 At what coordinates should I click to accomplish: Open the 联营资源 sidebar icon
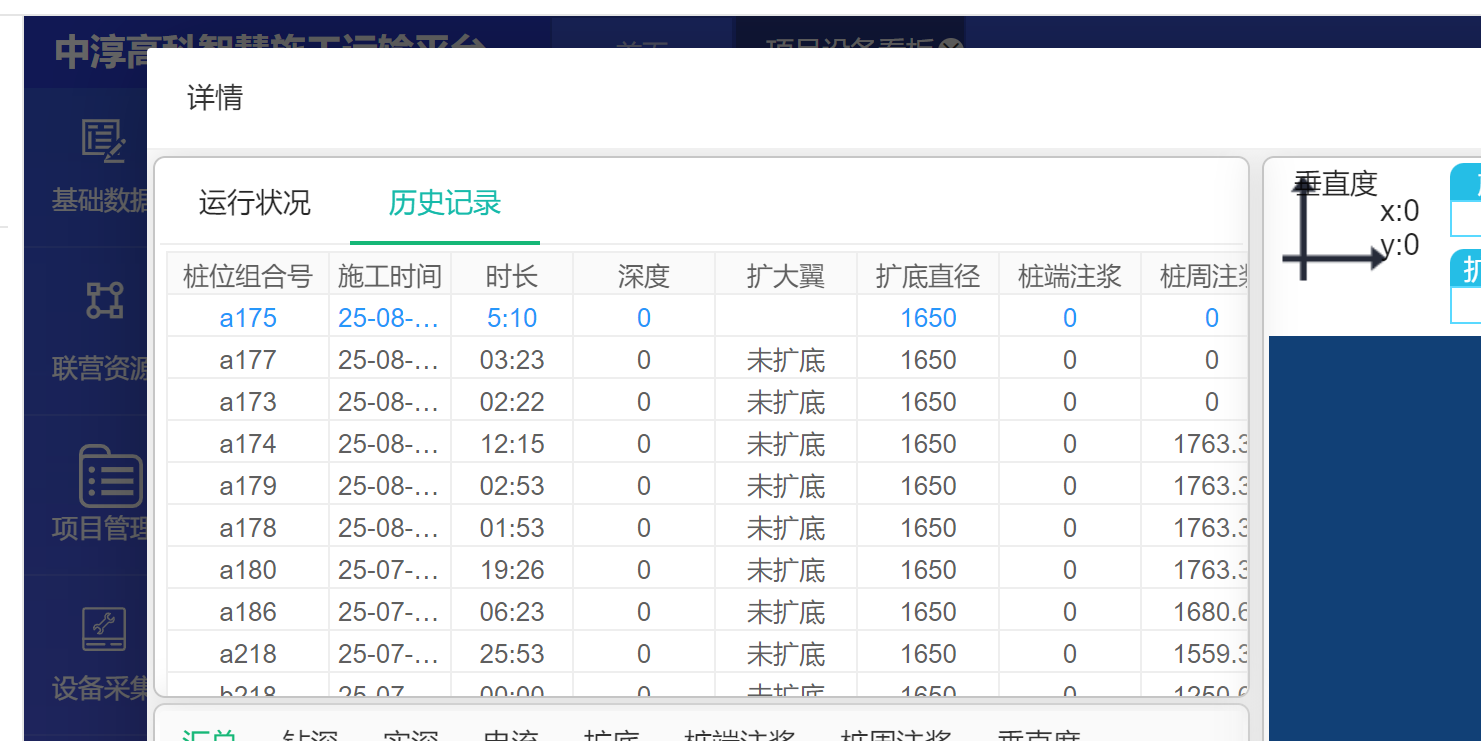click(x=103, y=300)
